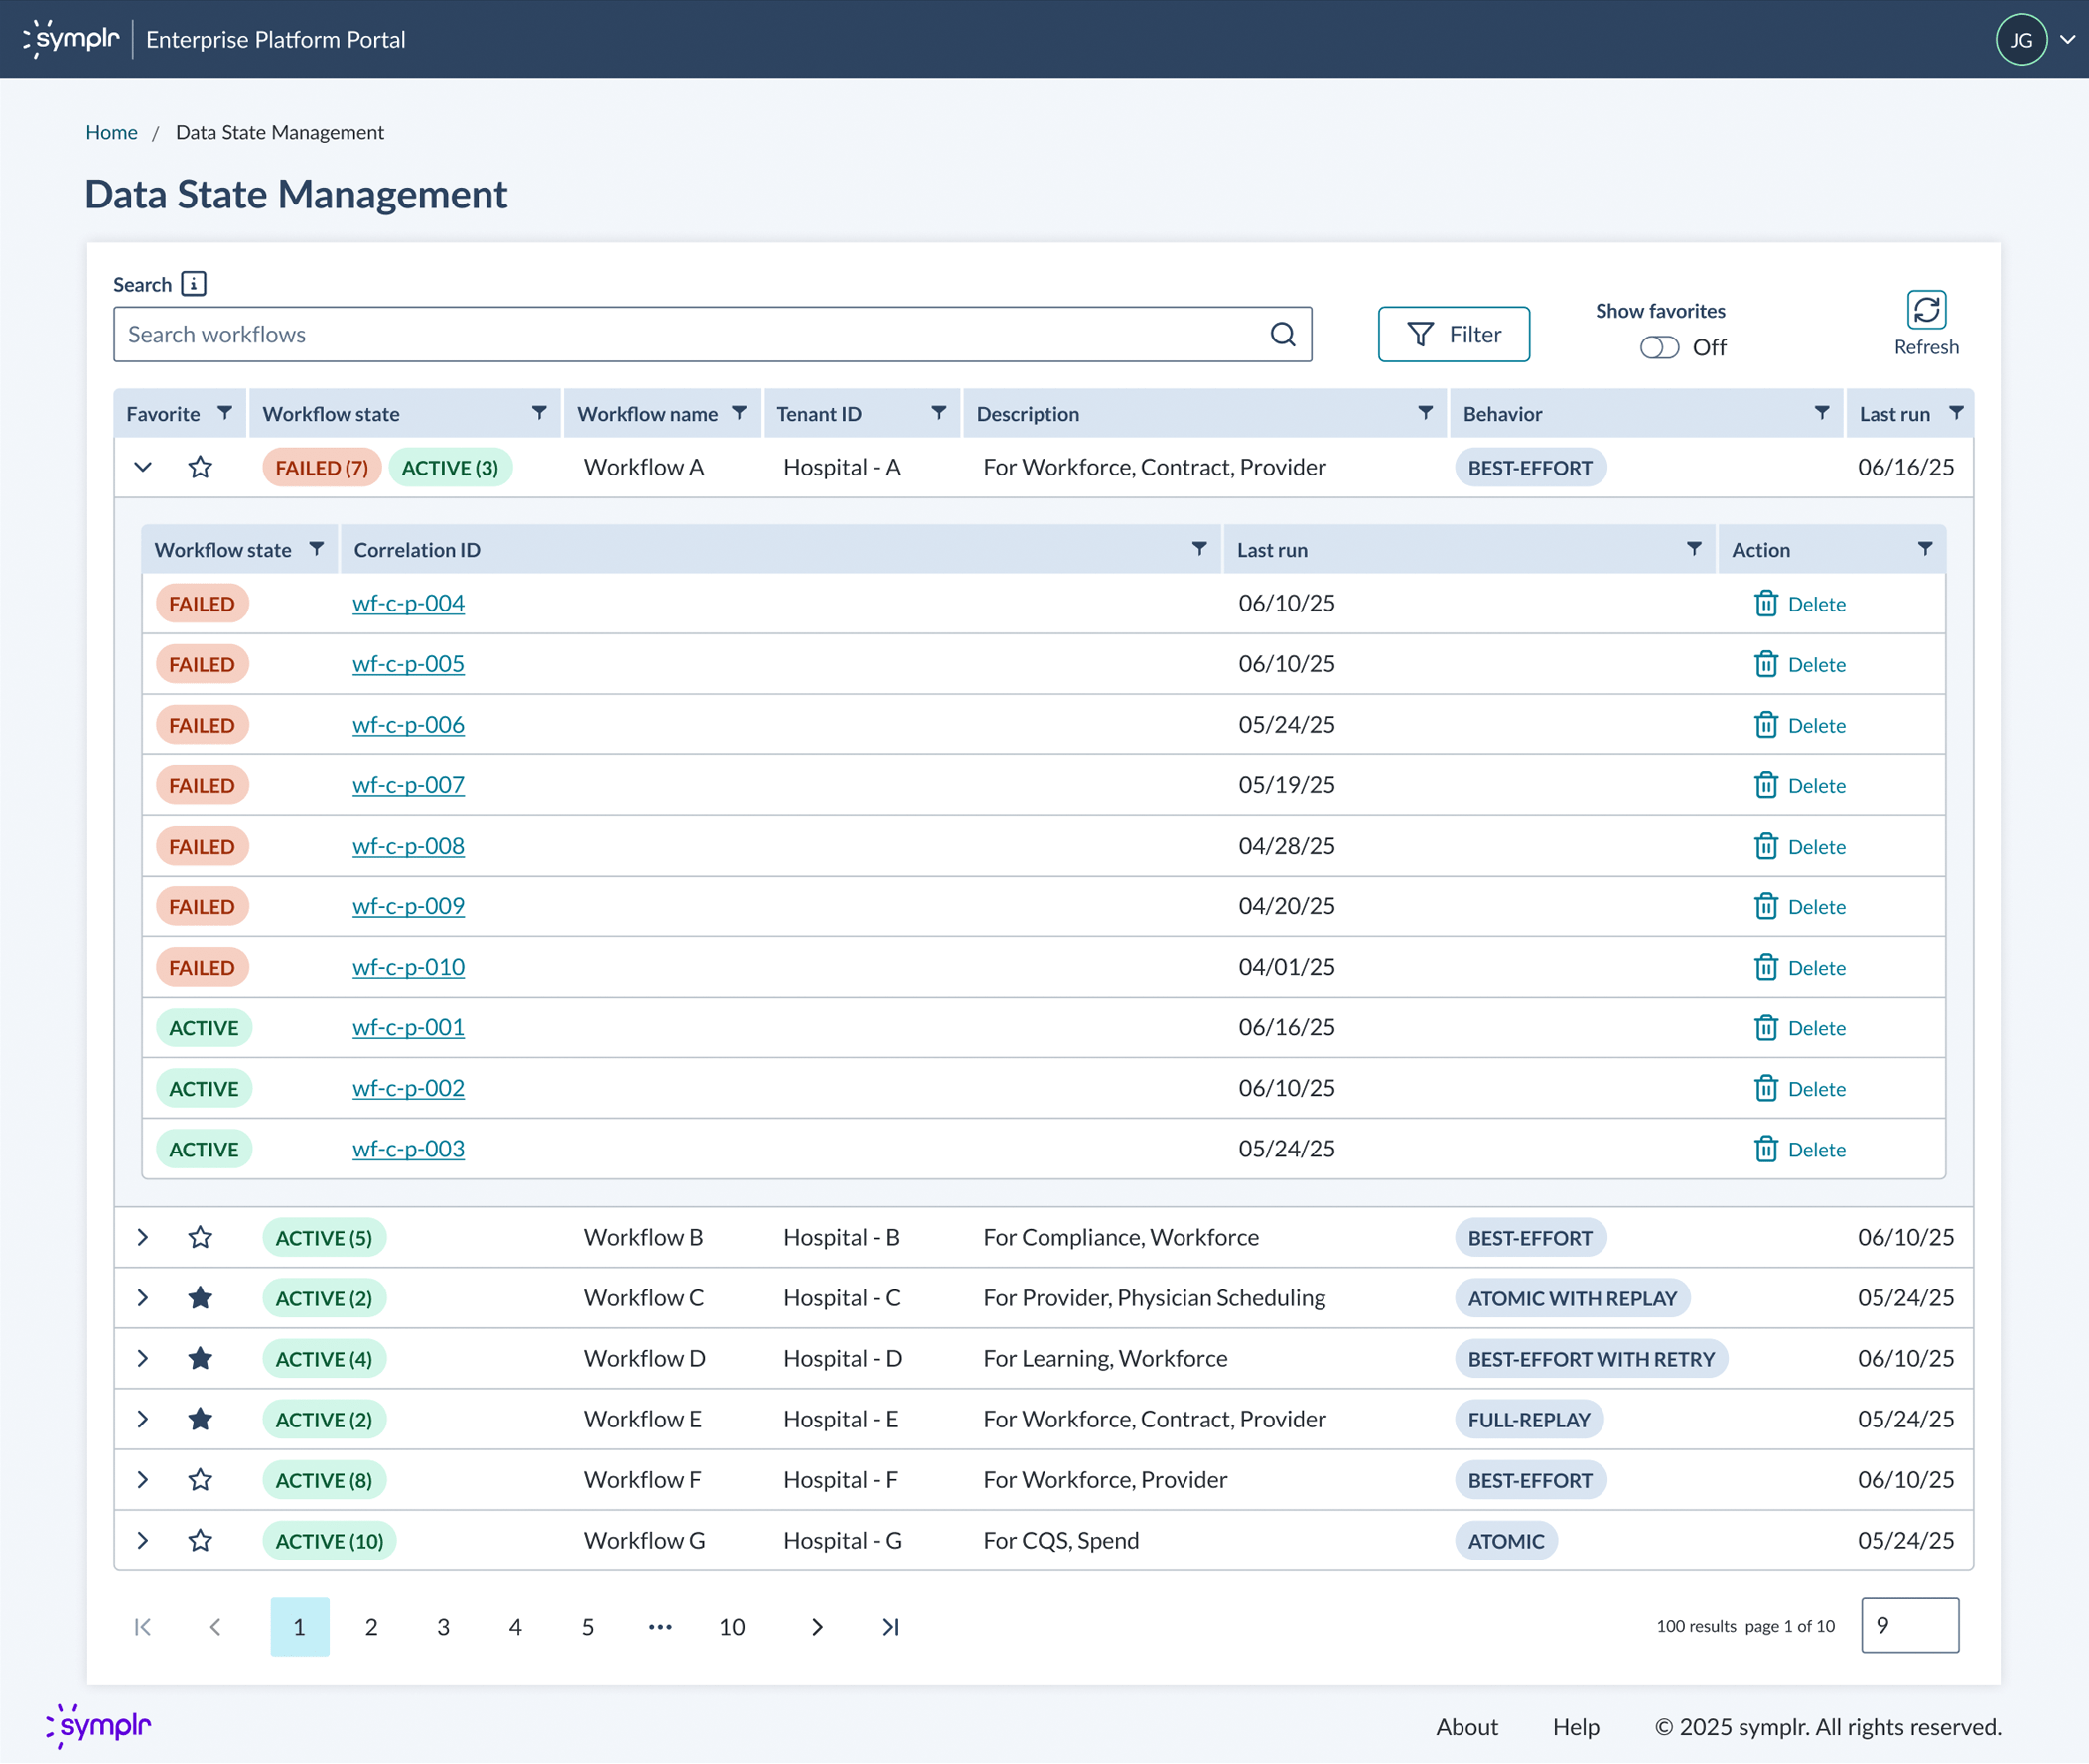Screen dimensions: 2089x1764
Task: Click the Home breadcrumb link
Action: point(111,132)
